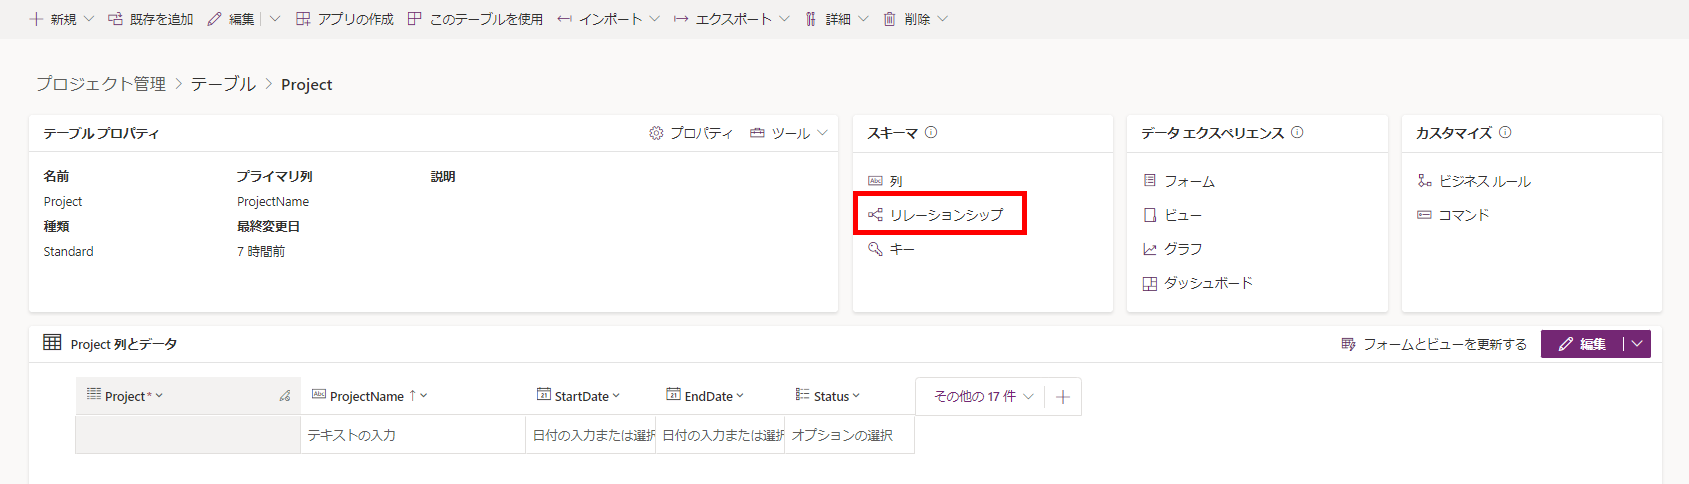Open the エクスポート menu

pos(731,19)
